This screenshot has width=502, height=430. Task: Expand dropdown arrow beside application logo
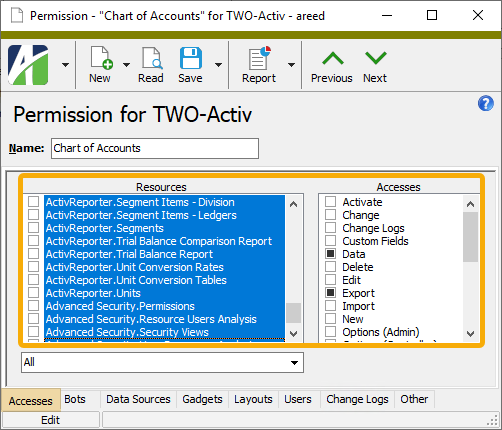[x=66, y=65]
